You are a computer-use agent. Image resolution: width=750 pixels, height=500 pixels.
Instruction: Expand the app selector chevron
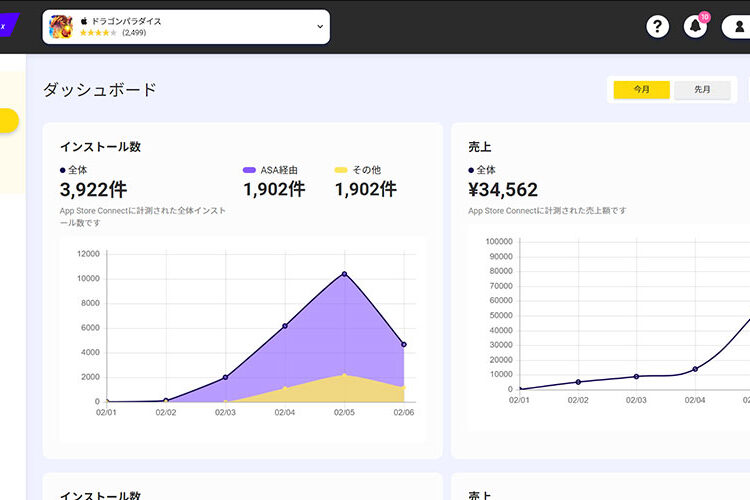[x=320, y=27]
